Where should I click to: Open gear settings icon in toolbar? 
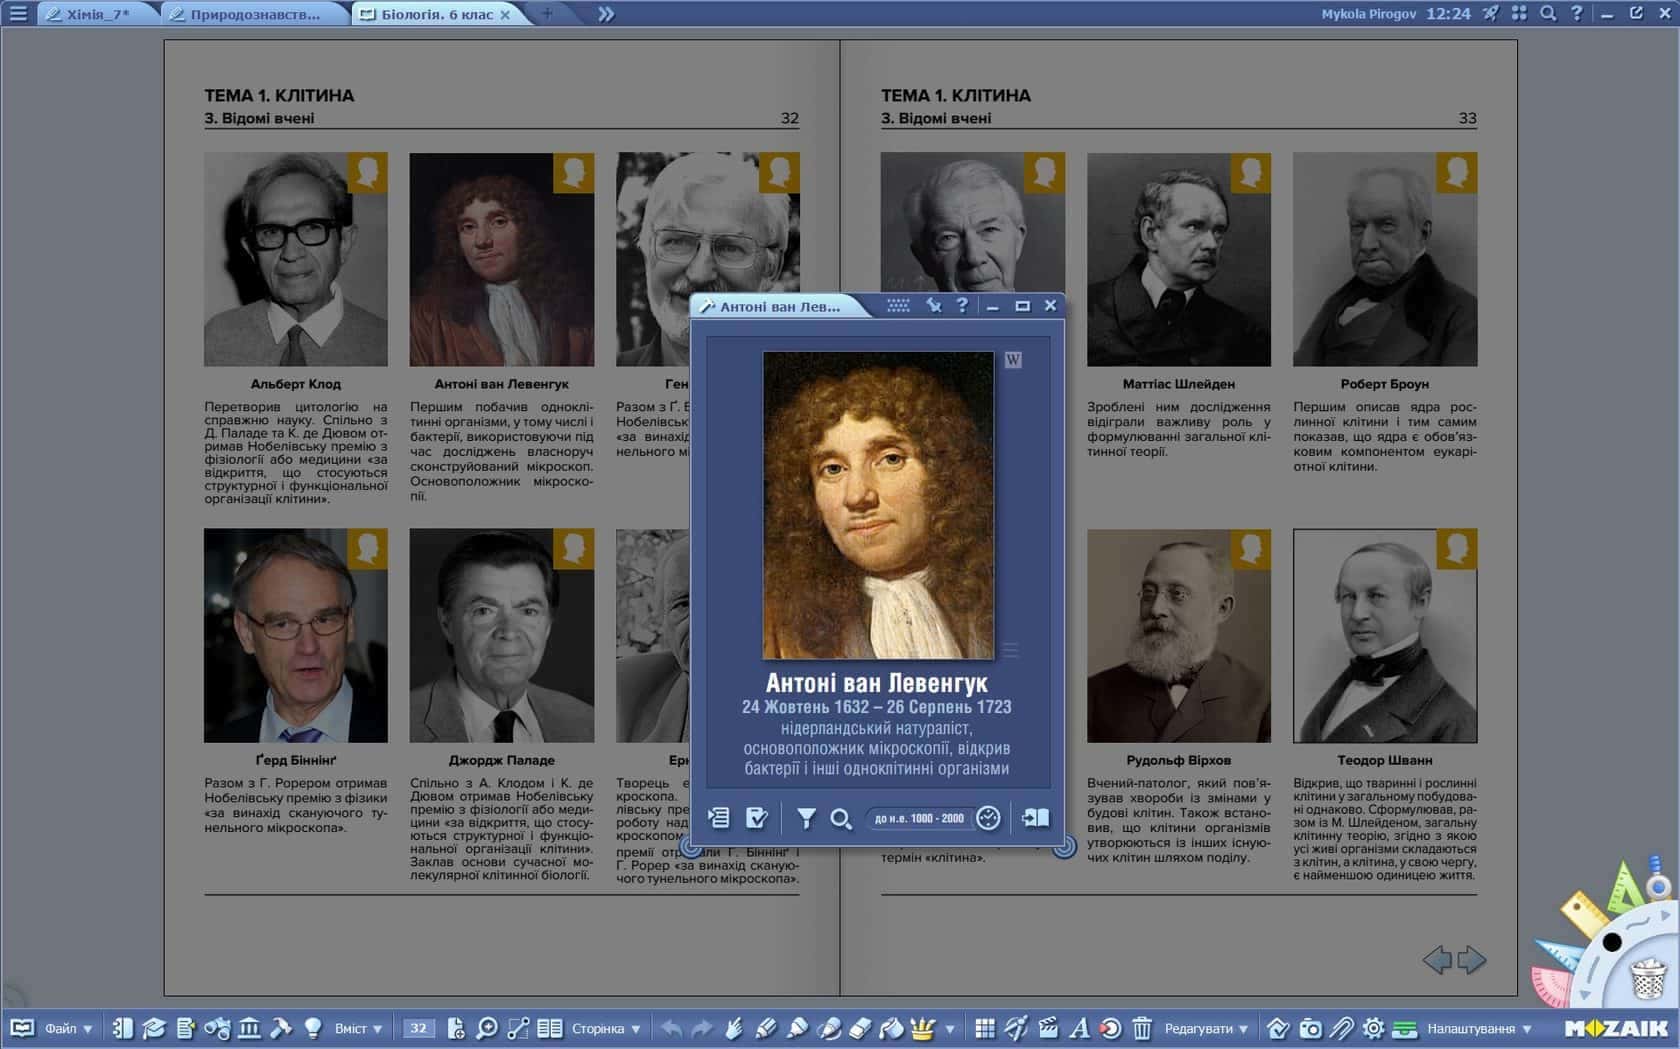(1374, 1028)
